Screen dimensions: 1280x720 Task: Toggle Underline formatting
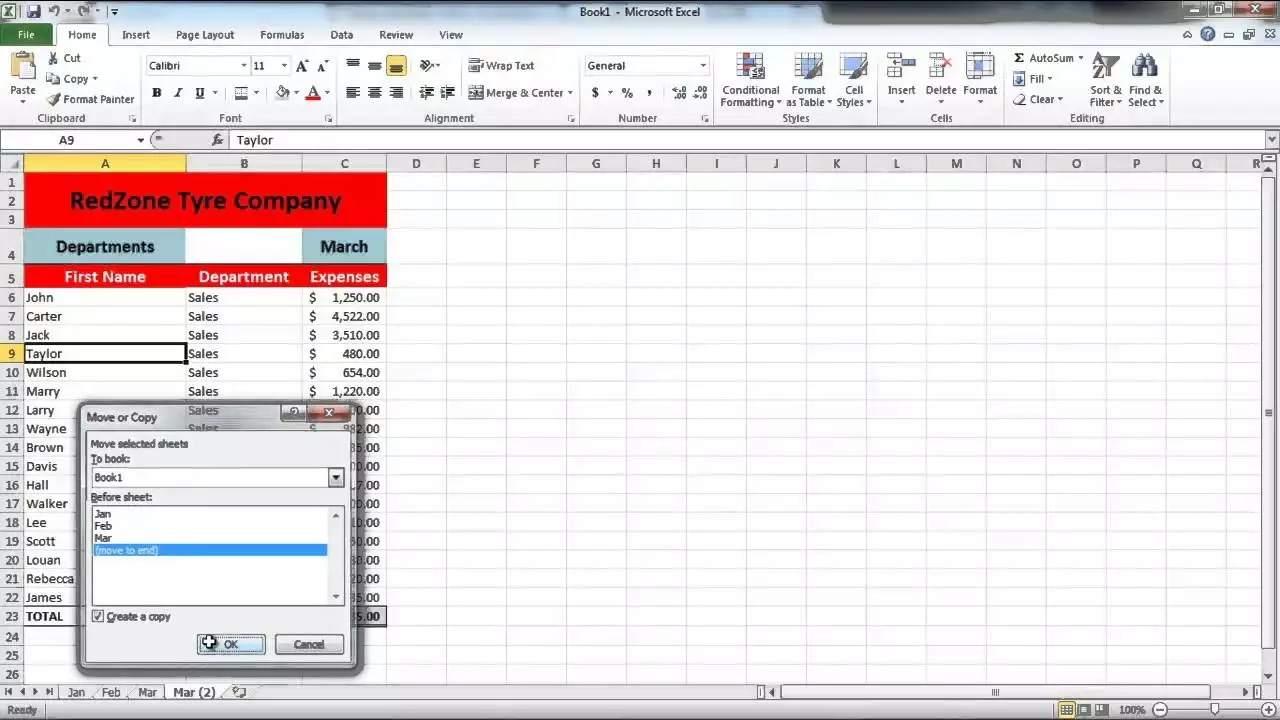(200, 93)
